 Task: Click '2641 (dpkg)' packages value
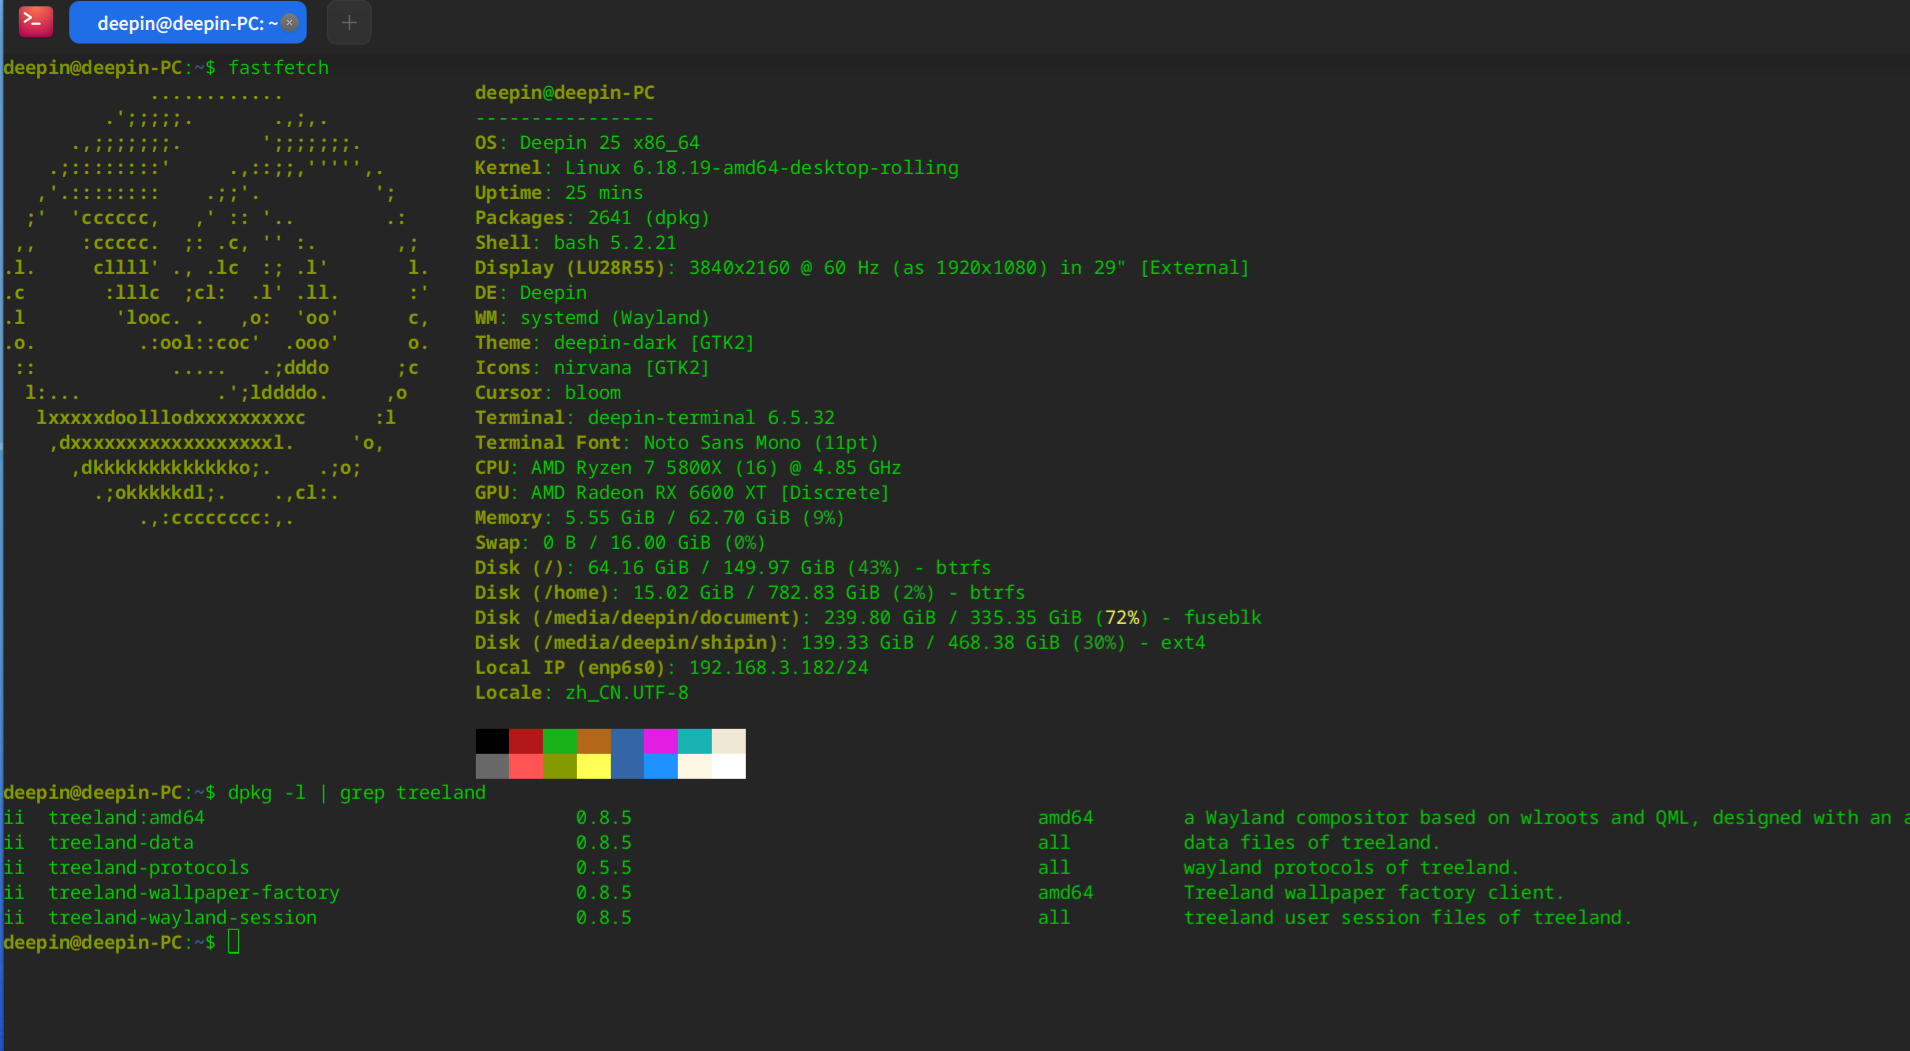click(x=649, y=218)
